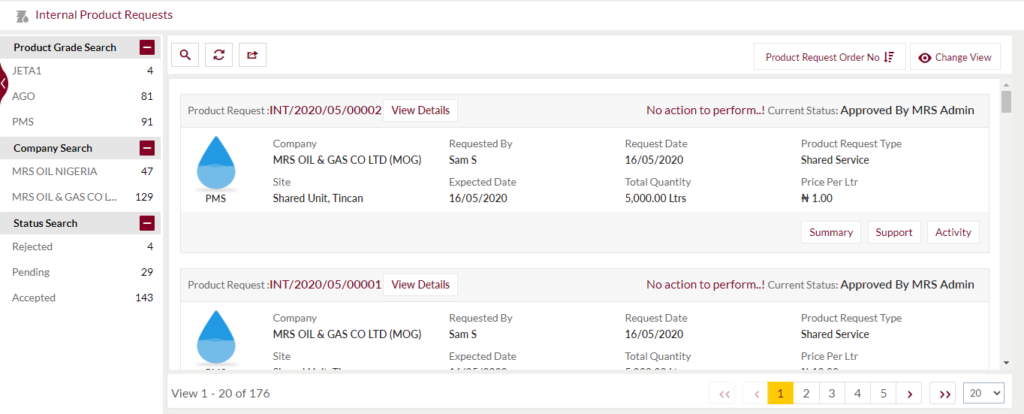Image resolution: width=1024 pixels, height=414 pixels.
Task: Click the Internal Product Requests header icon
Action: tap(22, 15)
